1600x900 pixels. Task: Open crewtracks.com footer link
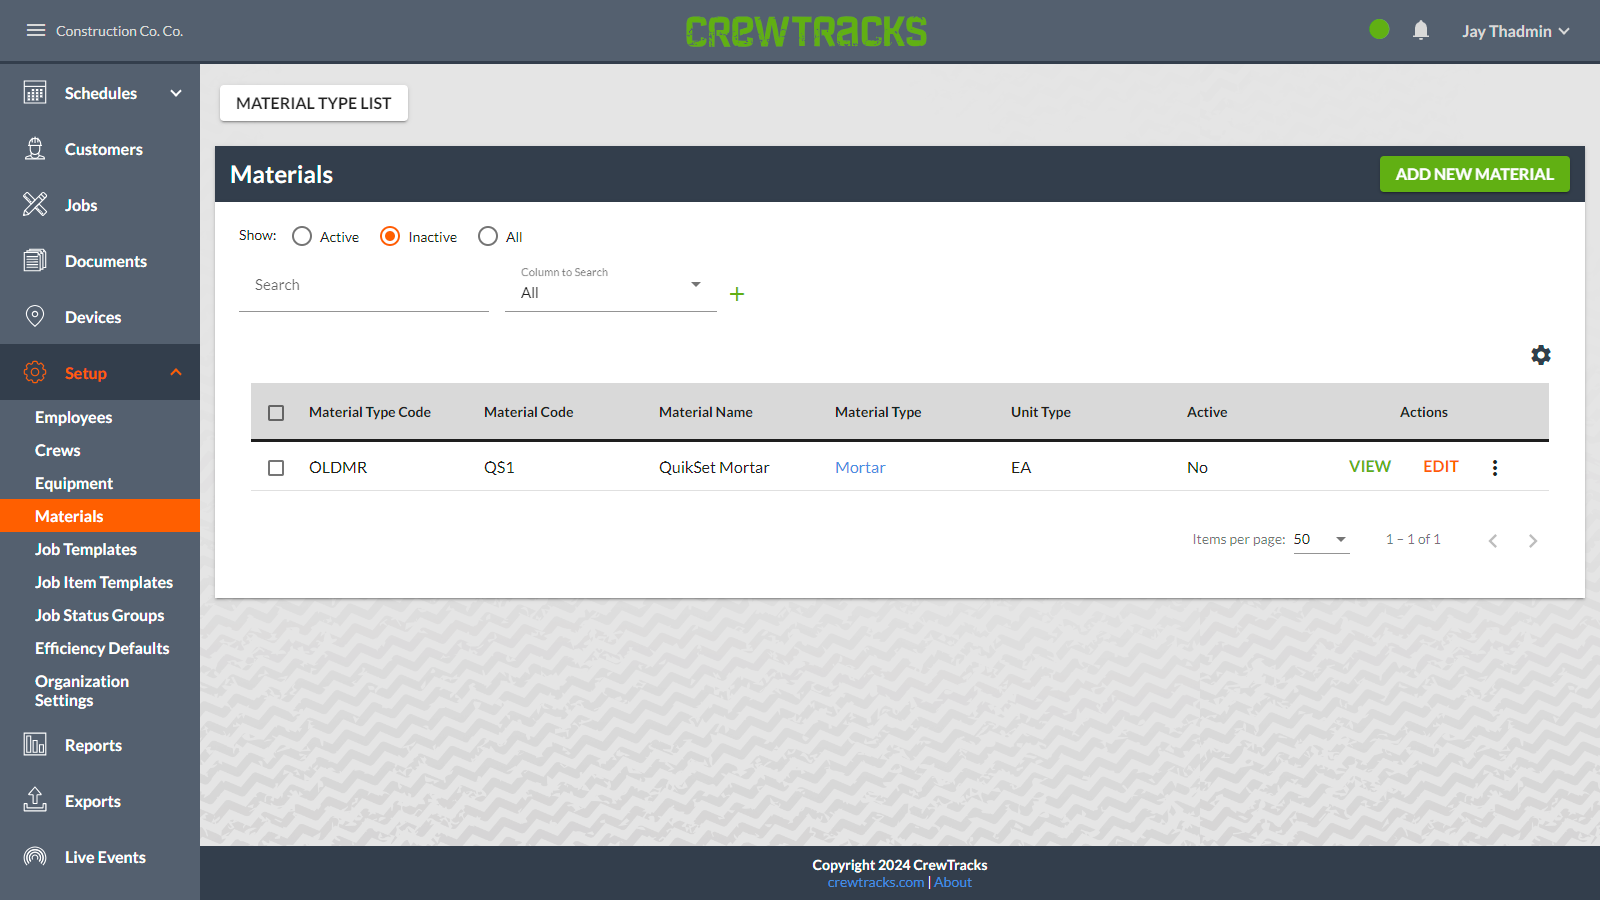(876, 882)
